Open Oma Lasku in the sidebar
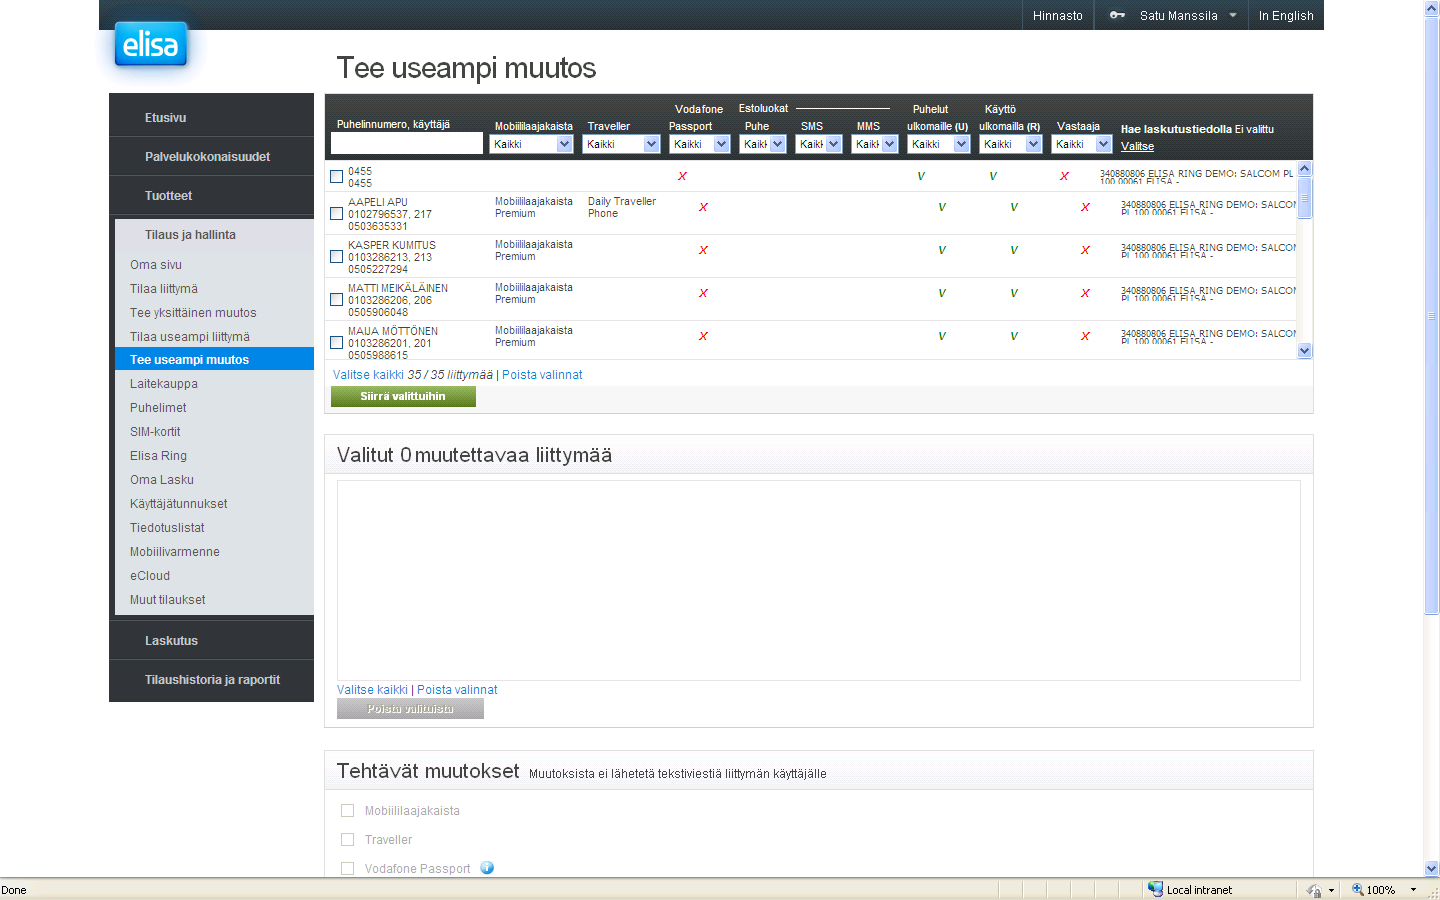1440x900 pixels. coord(162,480)
